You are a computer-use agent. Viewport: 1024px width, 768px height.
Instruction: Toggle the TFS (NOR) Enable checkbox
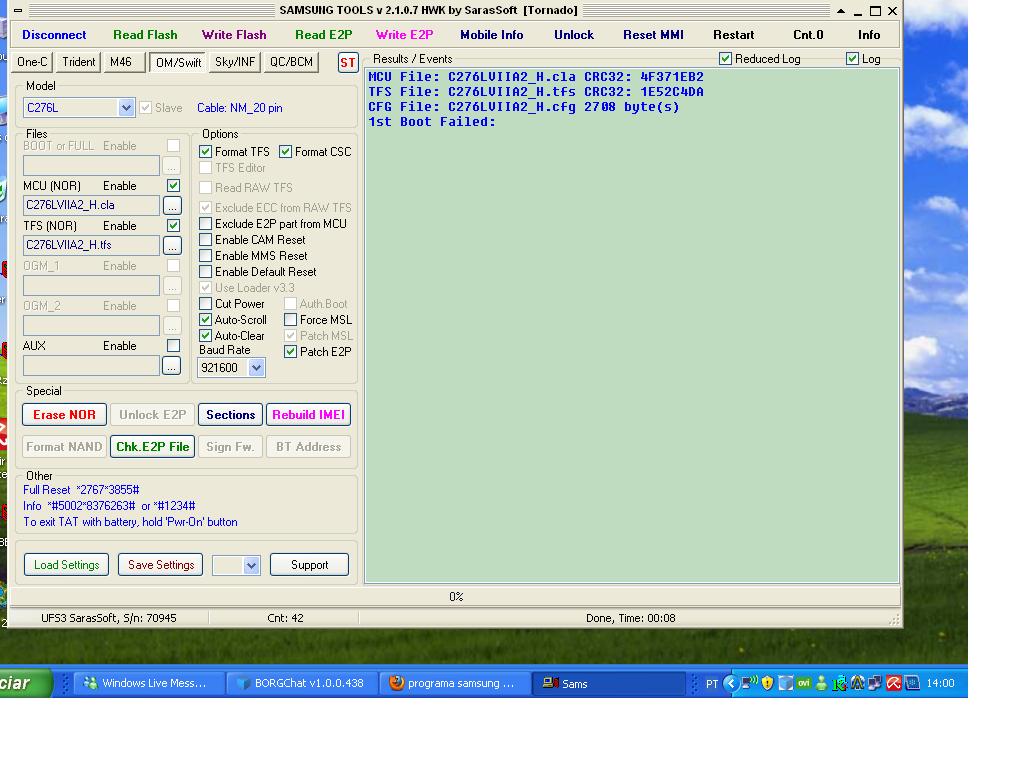(173, 226)
